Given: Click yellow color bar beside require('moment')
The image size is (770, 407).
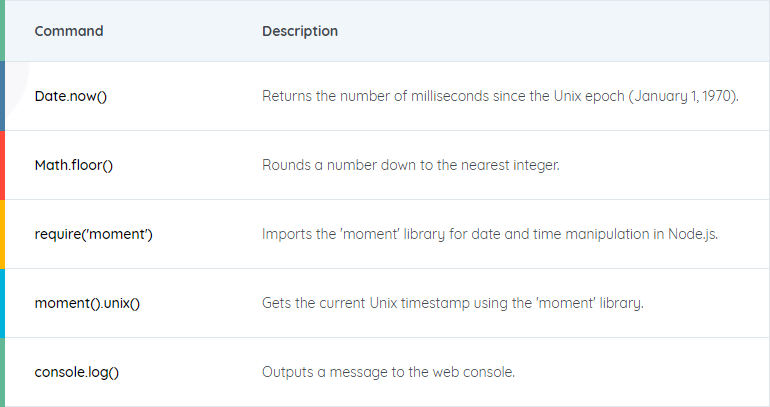Looking at the screenshot, I should 2,234.
